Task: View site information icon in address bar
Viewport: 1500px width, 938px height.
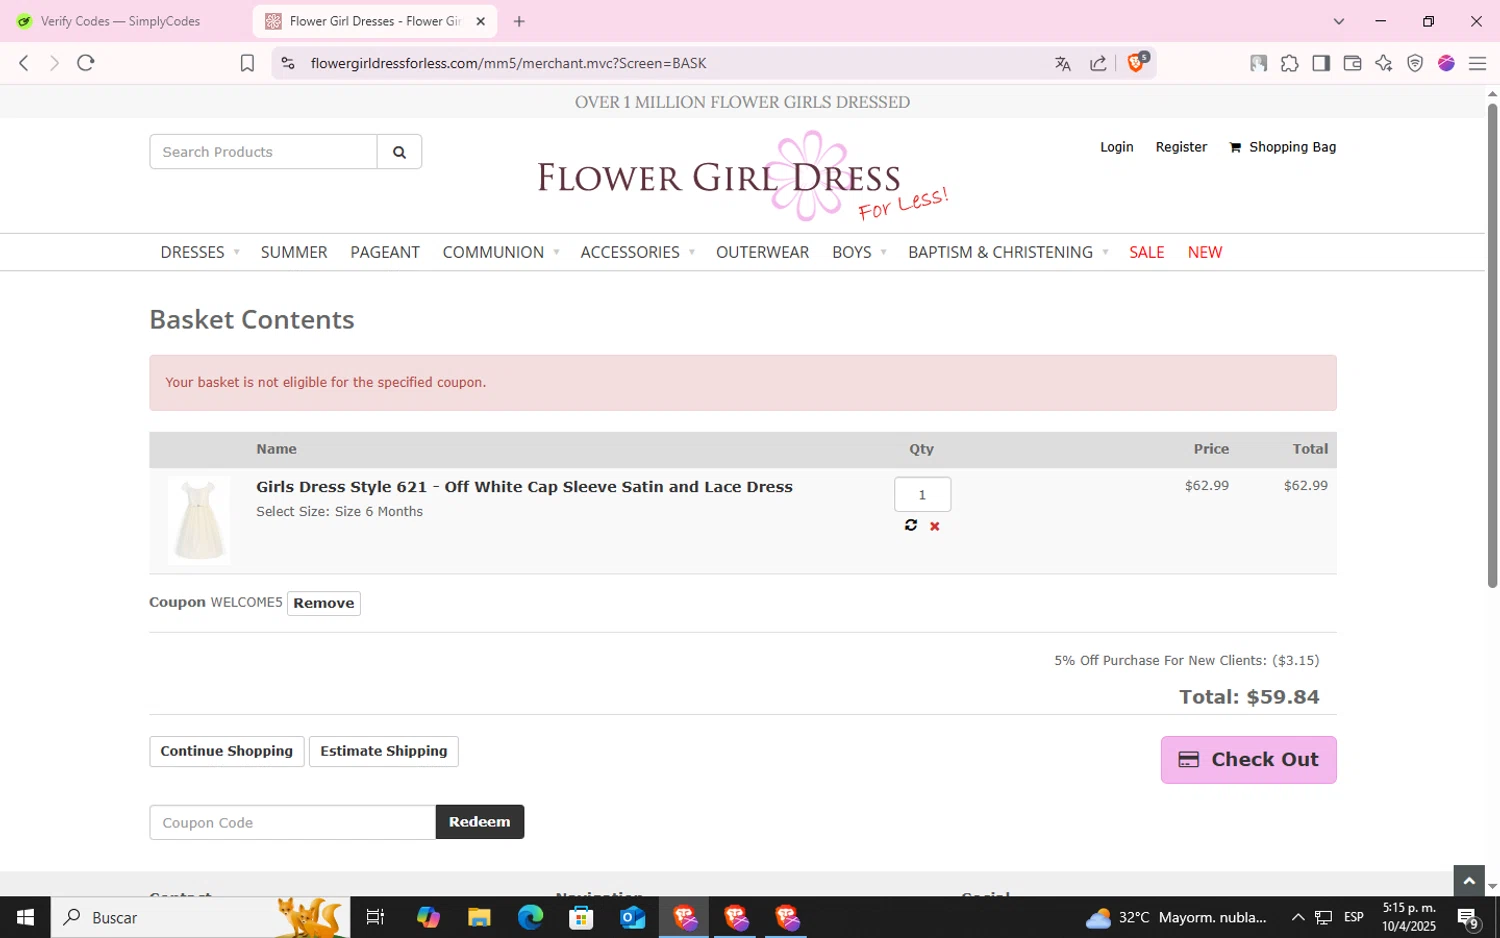Action: [x=288, y=63]
